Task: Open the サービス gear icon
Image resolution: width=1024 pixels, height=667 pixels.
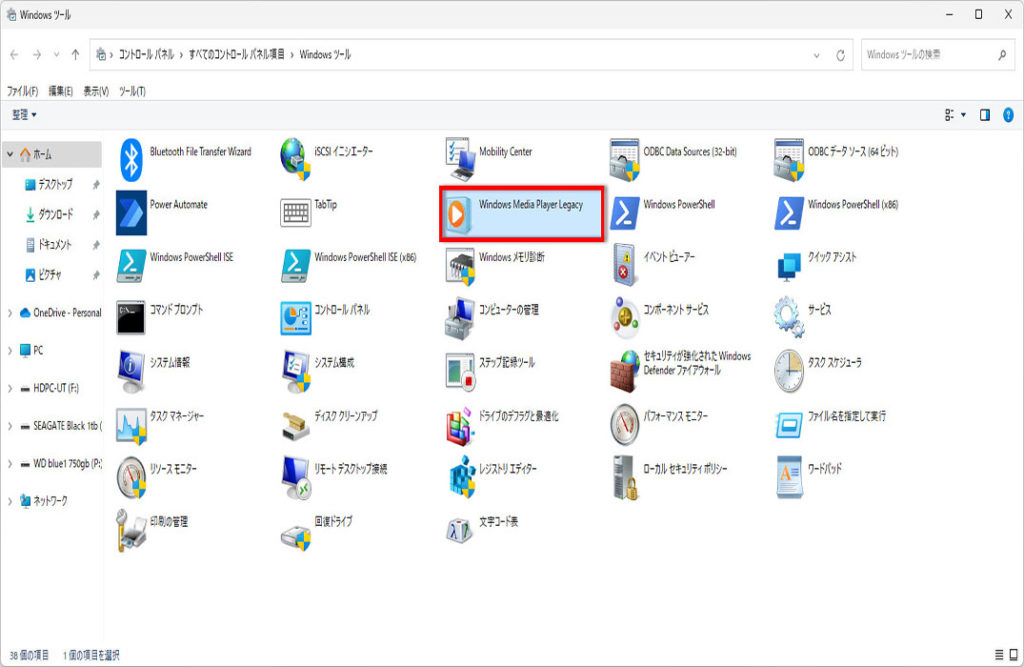Action: (789, 317)
